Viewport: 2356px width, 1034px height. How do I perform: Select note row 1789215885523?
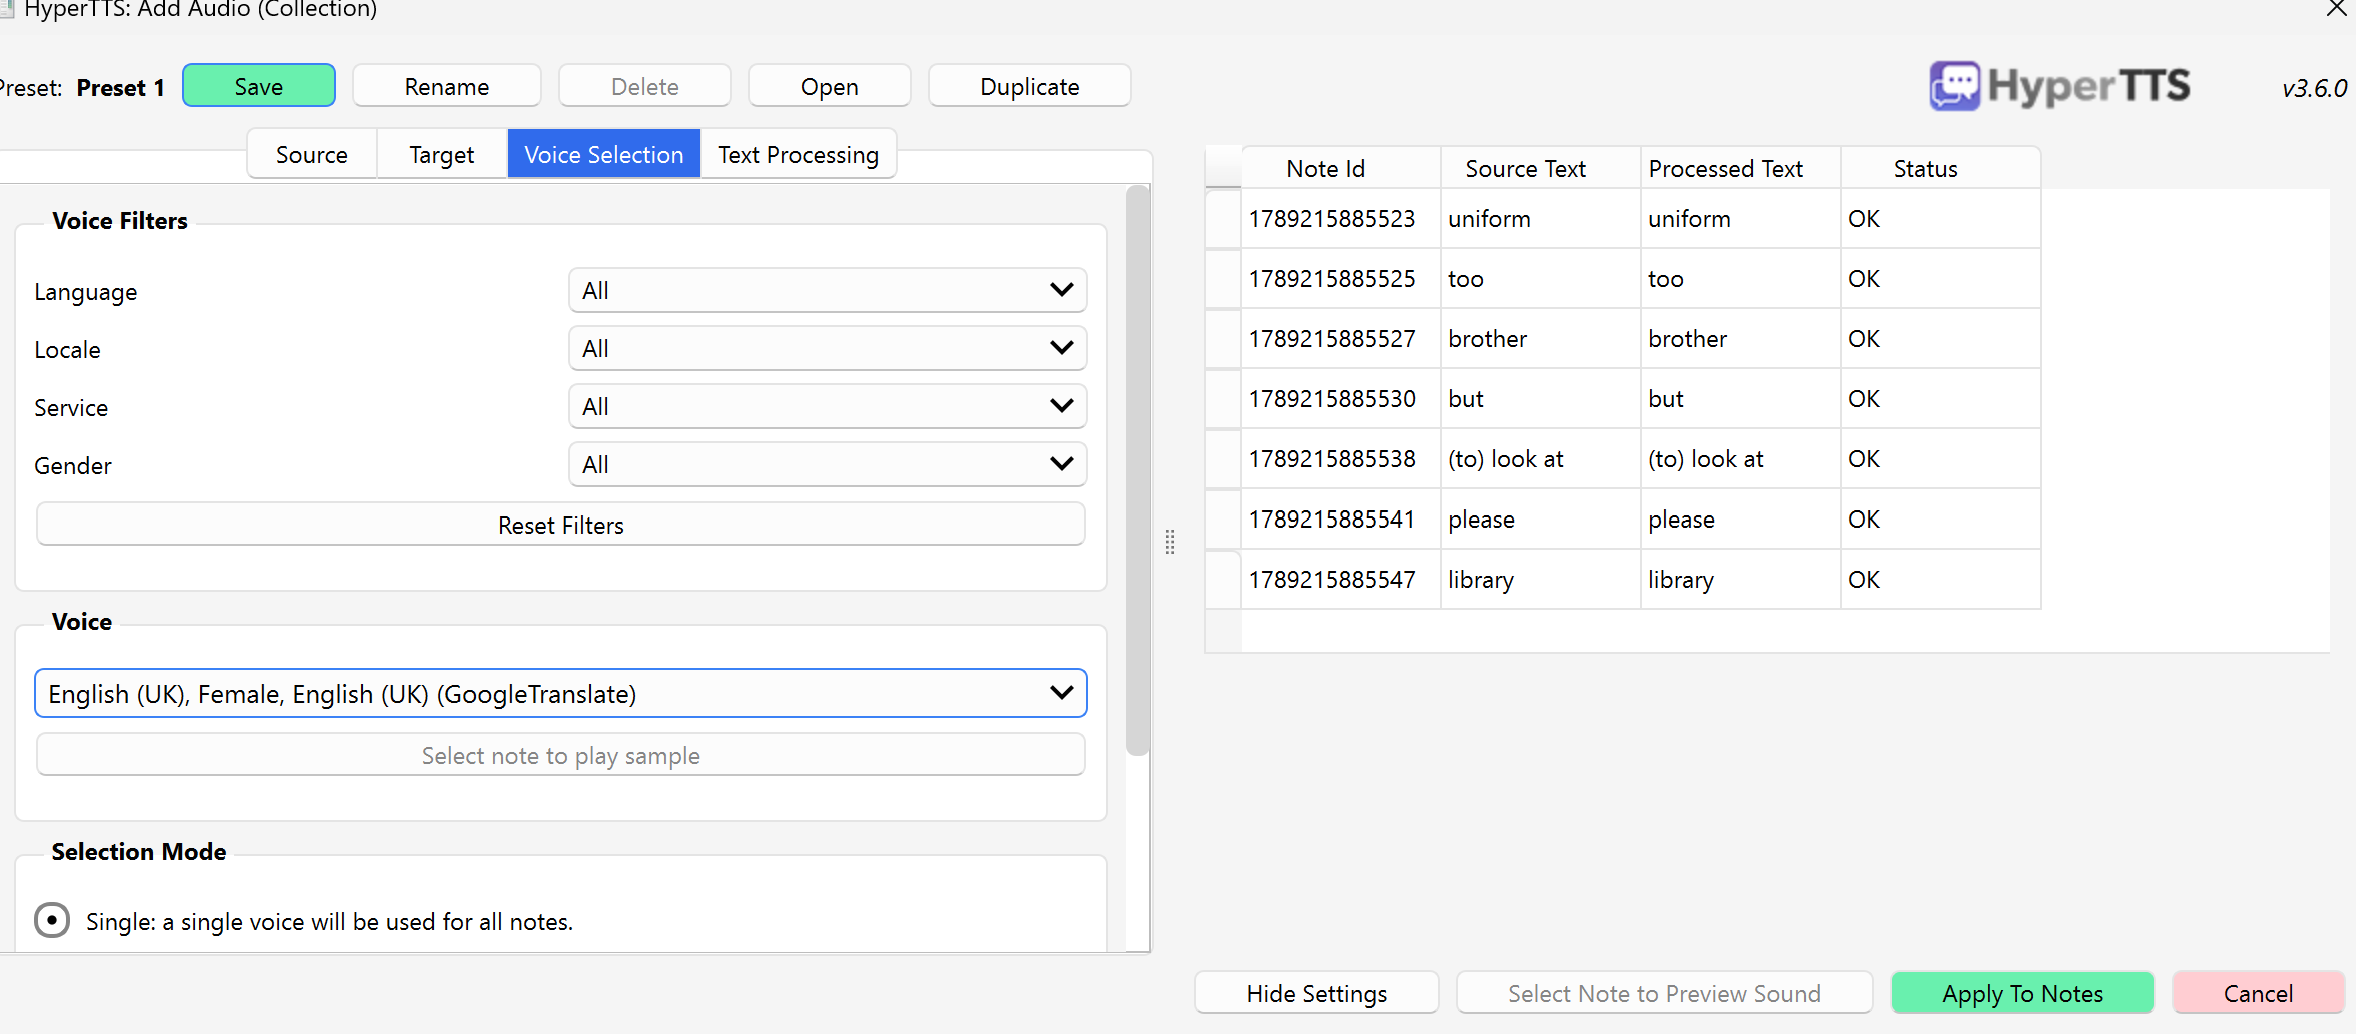(1341, 218)
